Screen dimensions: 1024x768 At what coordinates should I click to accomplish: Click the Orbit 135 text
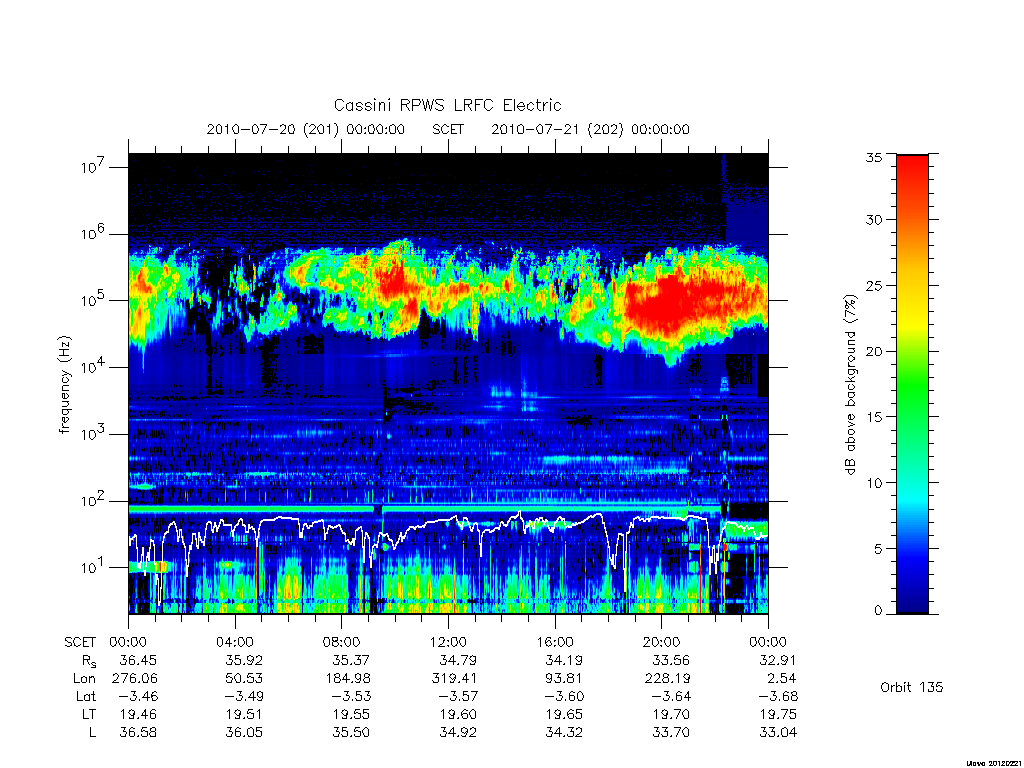point(912,687)
